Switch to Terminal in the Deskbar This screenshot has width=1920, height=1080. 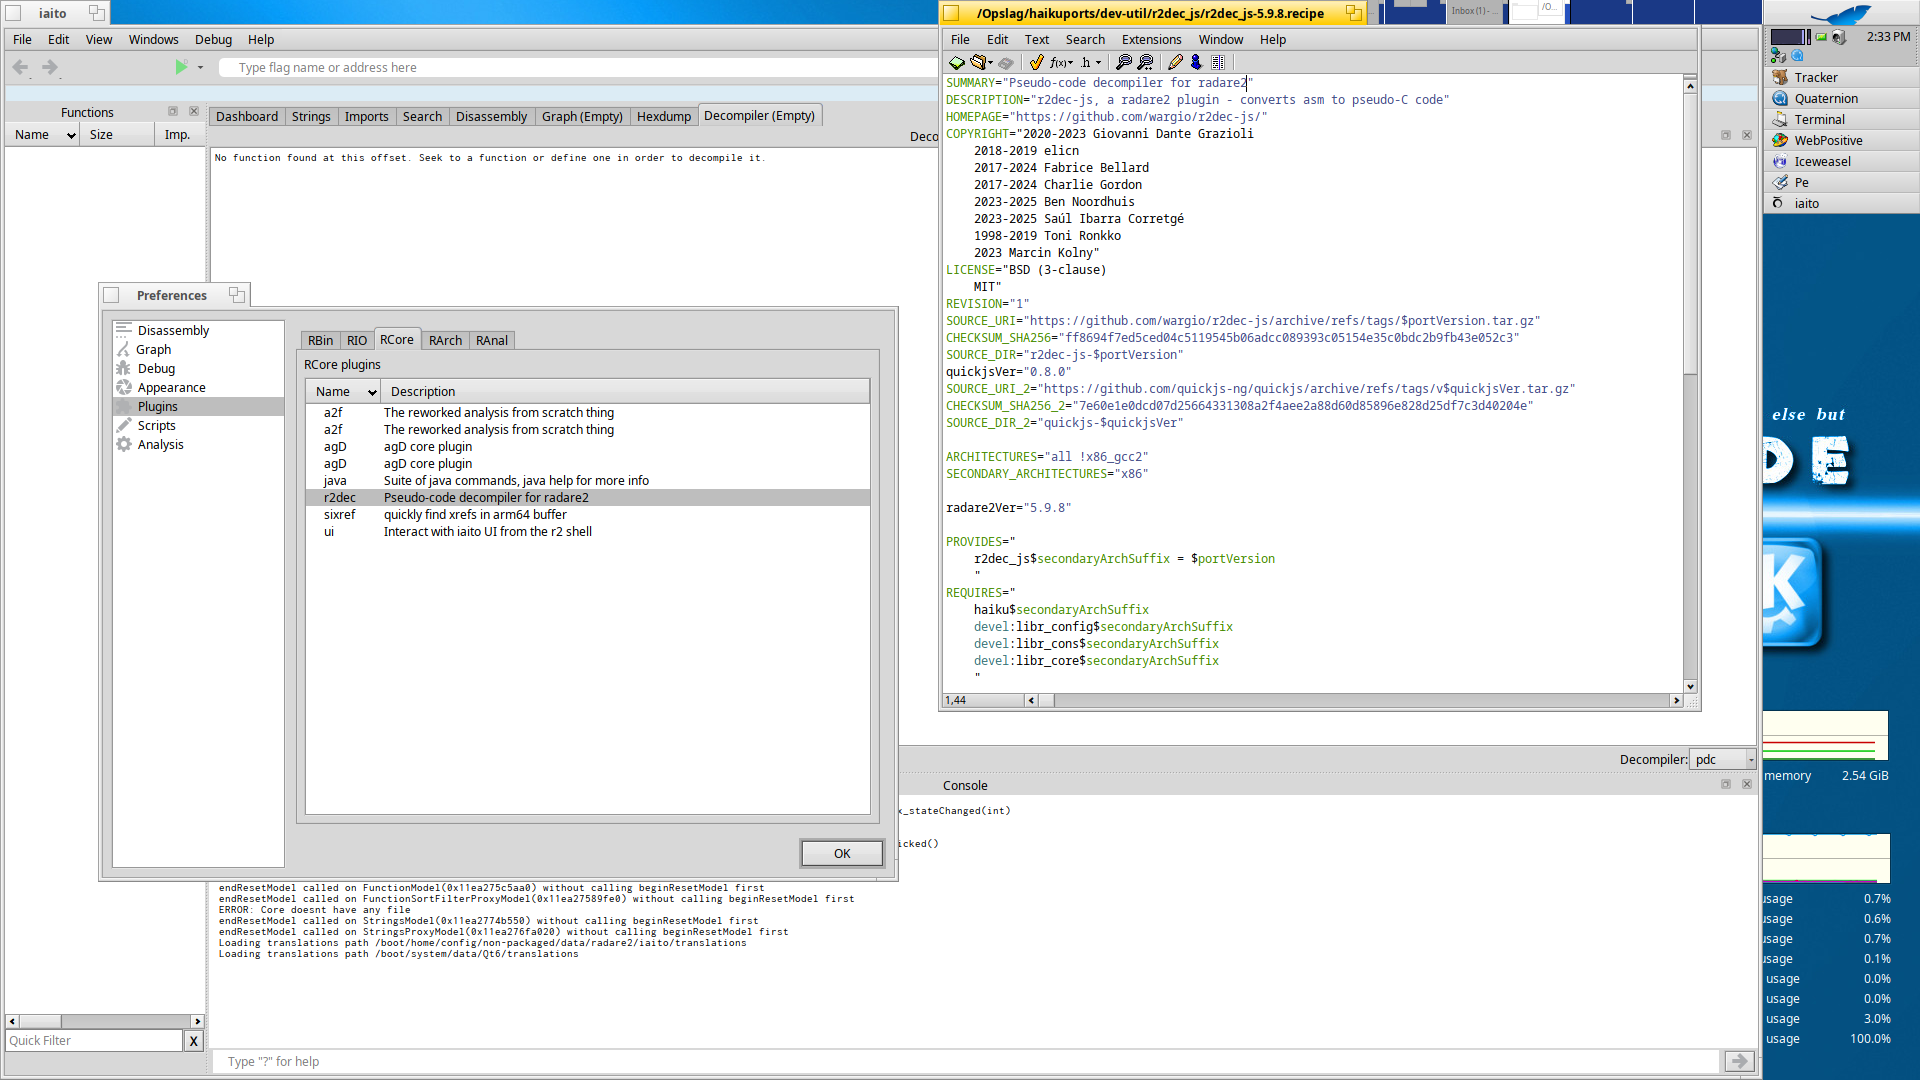pyautogui.click(x=1840, y=119)
